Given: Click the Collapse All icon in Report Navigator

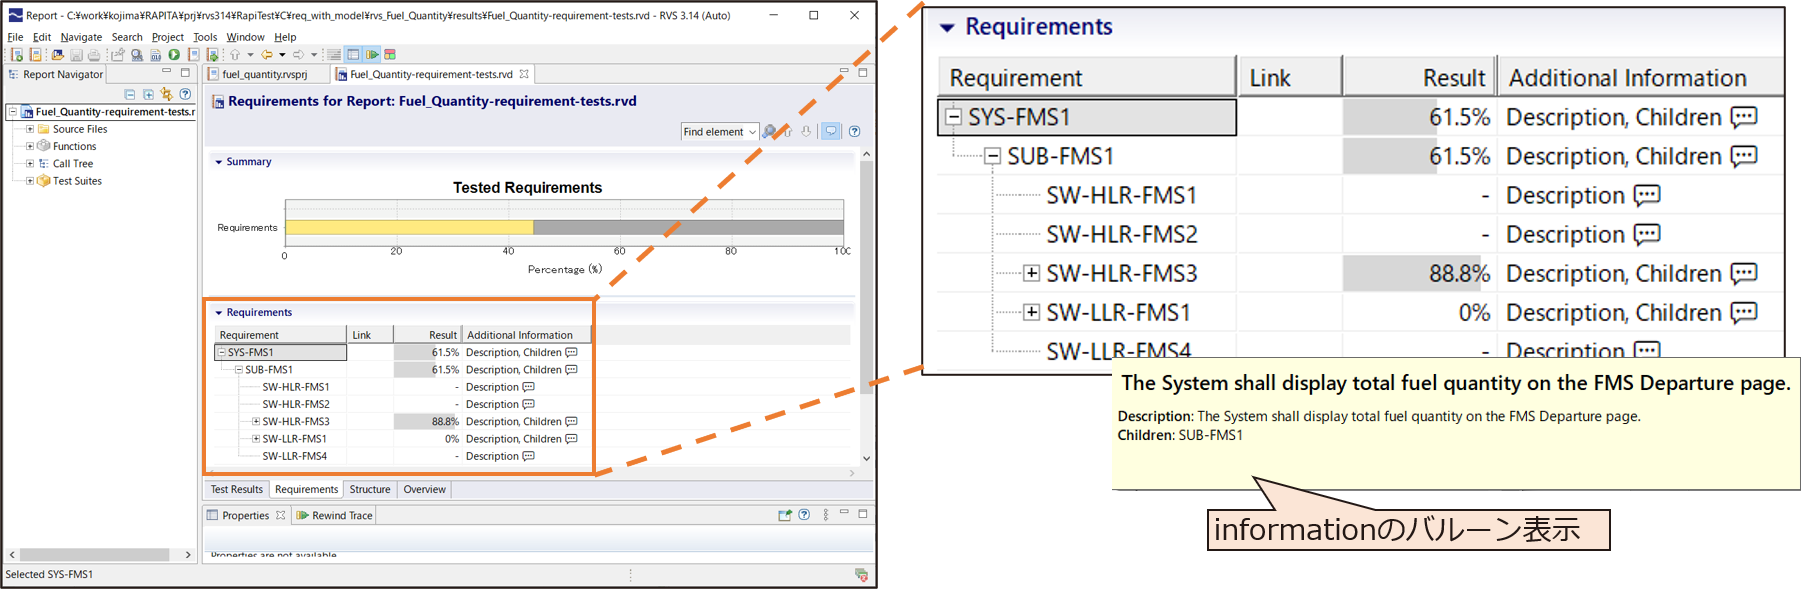Looking at the screenshot, I should (130, 94).
